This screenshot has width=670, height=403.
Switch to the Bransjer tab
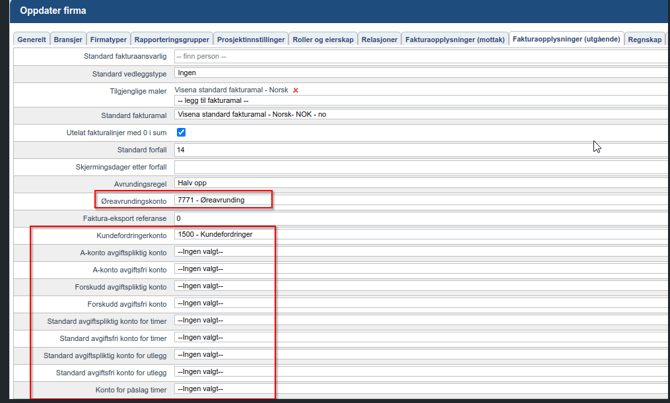pyautogui.click(x=68, y=40)
